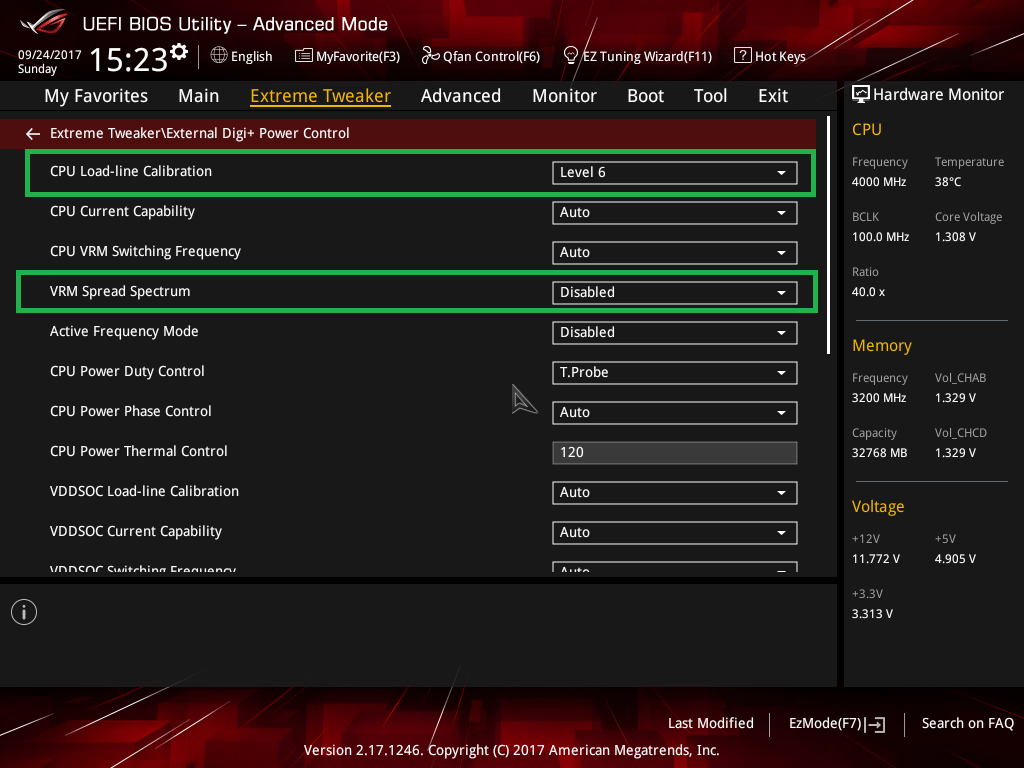The image size is (1024, 768).
Task: Select the CPU Power Phase Control label
Action: pyautogui.click(x=131, y=411)
